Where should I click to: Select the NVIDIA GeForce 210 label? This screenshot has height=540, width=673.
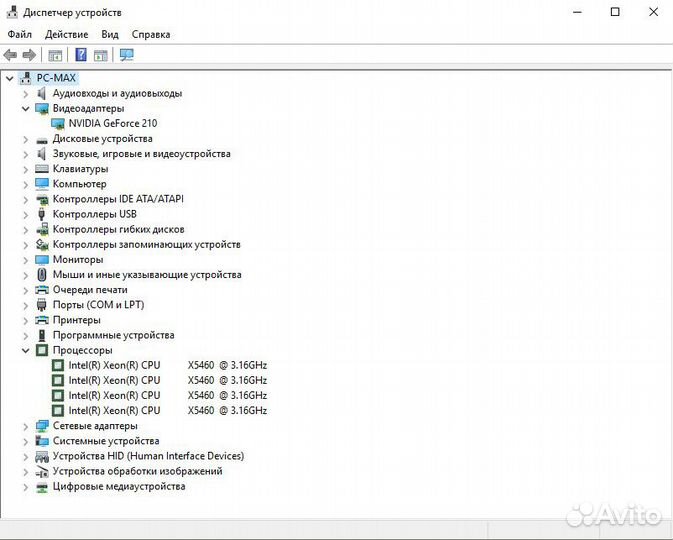pyautogui.click(x=113, y=124)
